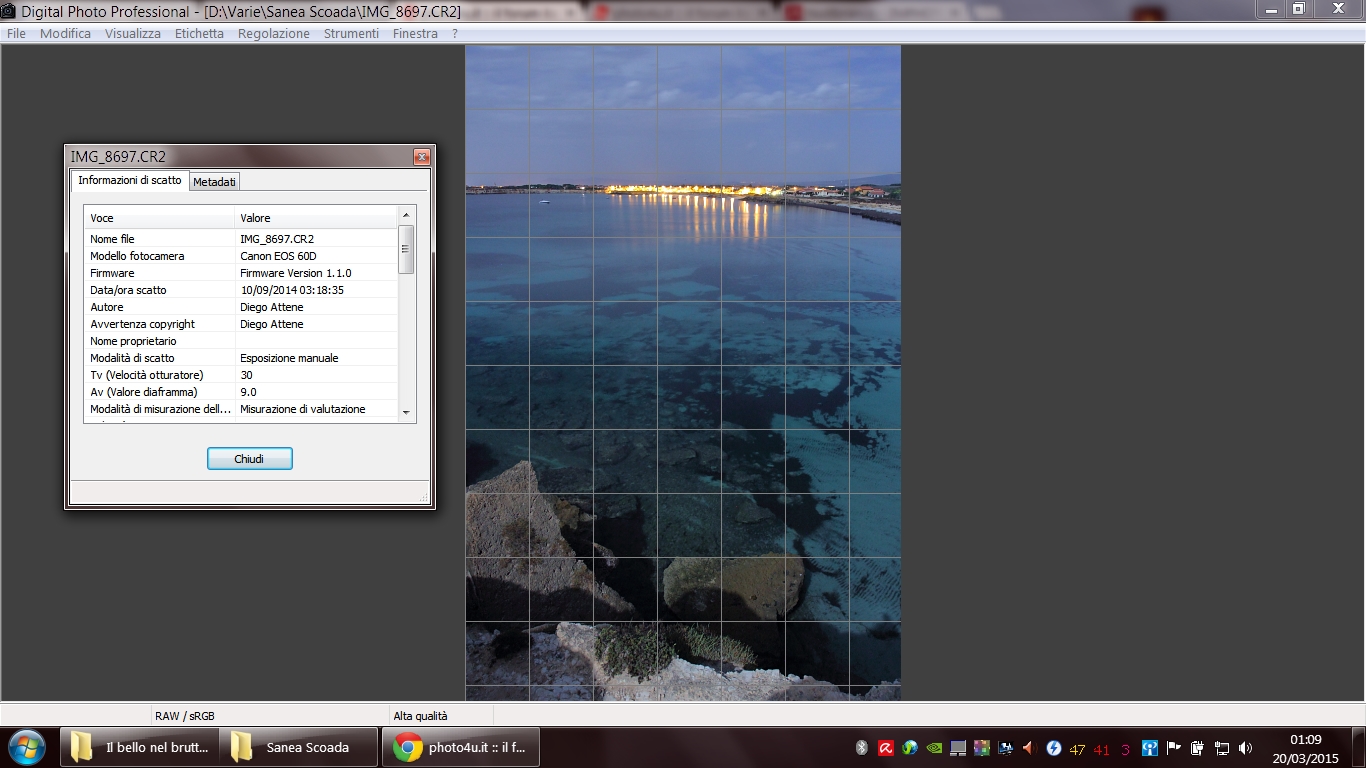Open the 'Il bello nel brutt...' folder
The width and height of the screenshot is (1366, 768).
(x=140, y=747)
